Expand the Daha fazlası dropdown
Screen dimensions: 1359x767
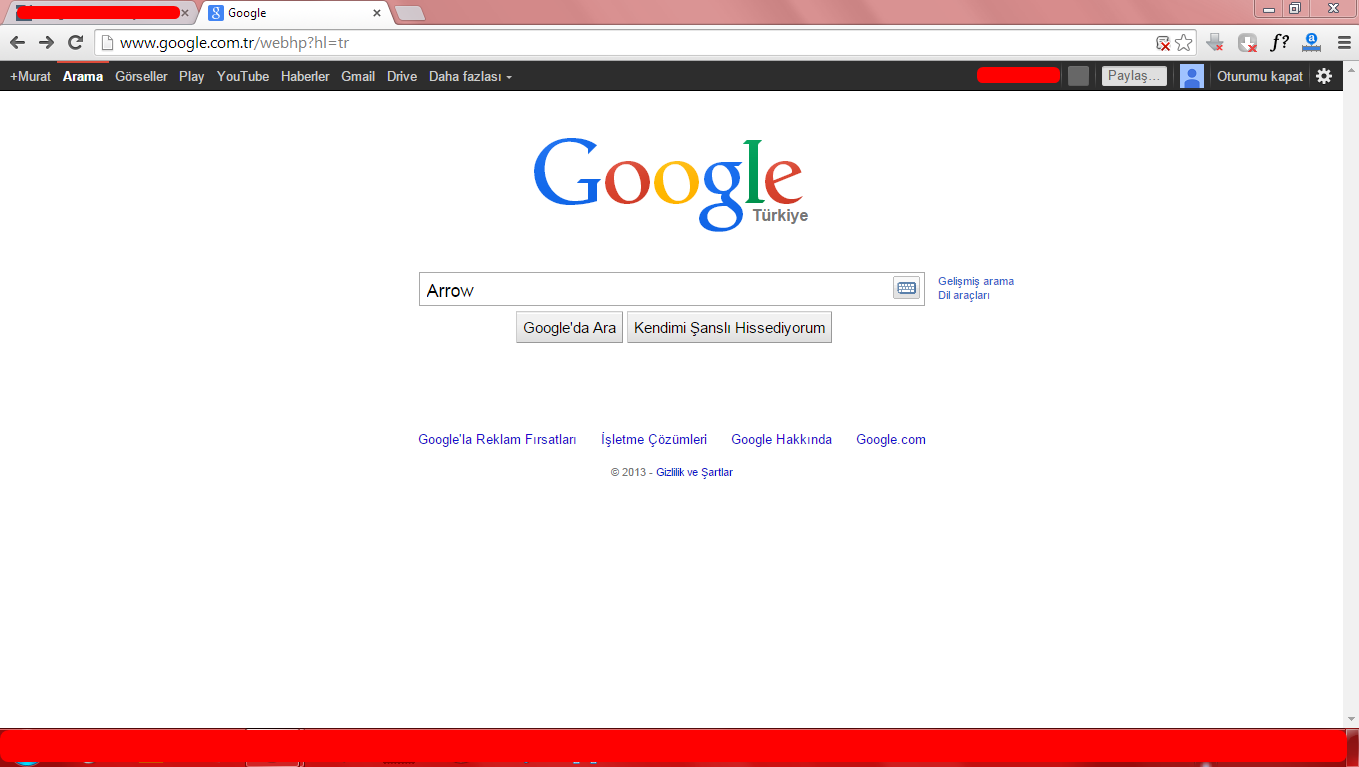click(470, 76)
